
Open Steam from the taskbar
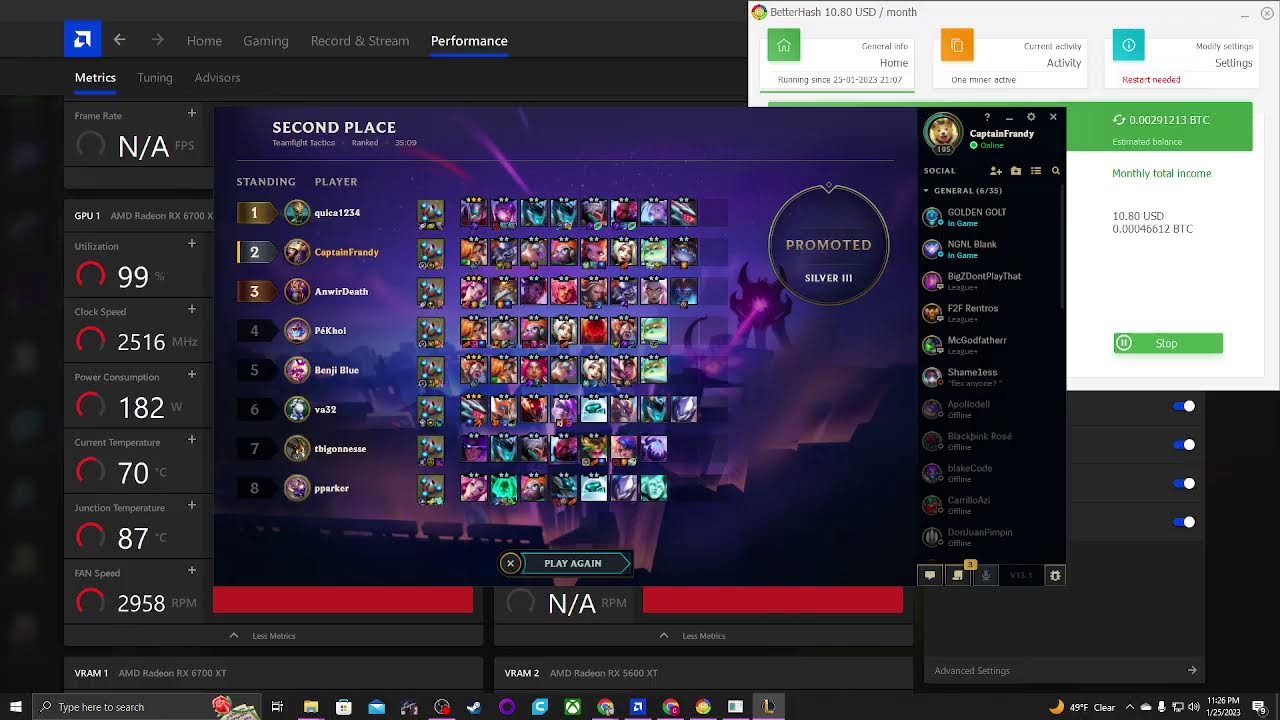tap(475, 707)
